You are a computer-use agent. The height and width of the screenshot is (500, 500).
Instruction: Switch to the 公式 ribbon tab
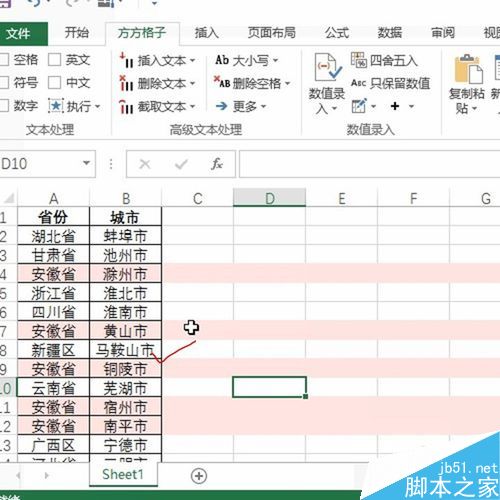(337, 33)
